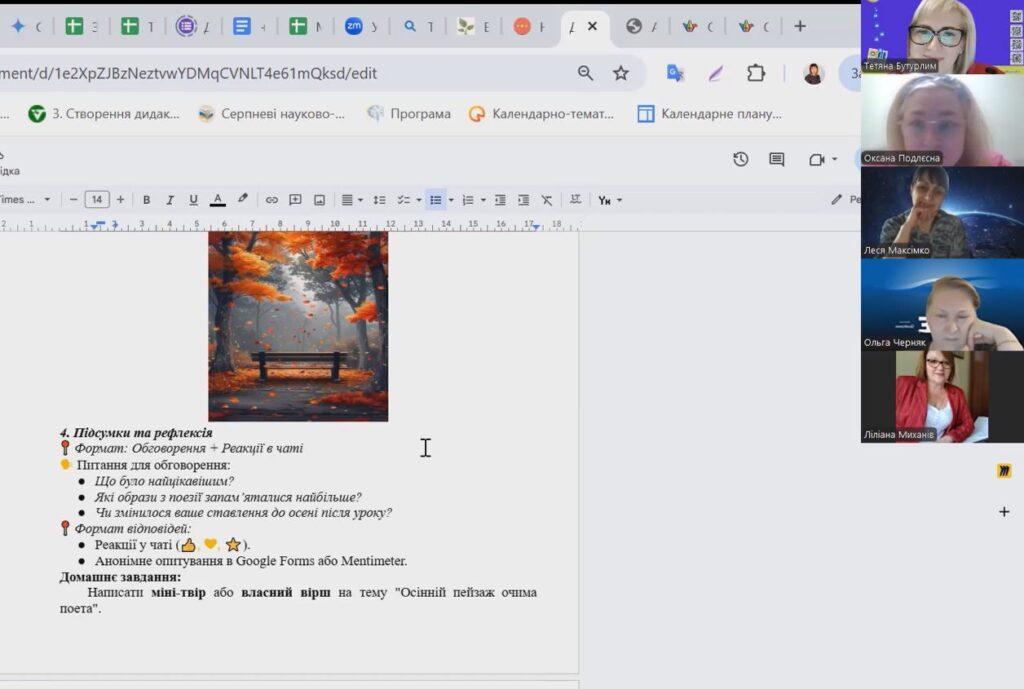Select Ольга Черняк video tile
The width and height of the screenshot is (1024, 689).
click(x=942, y=304)
